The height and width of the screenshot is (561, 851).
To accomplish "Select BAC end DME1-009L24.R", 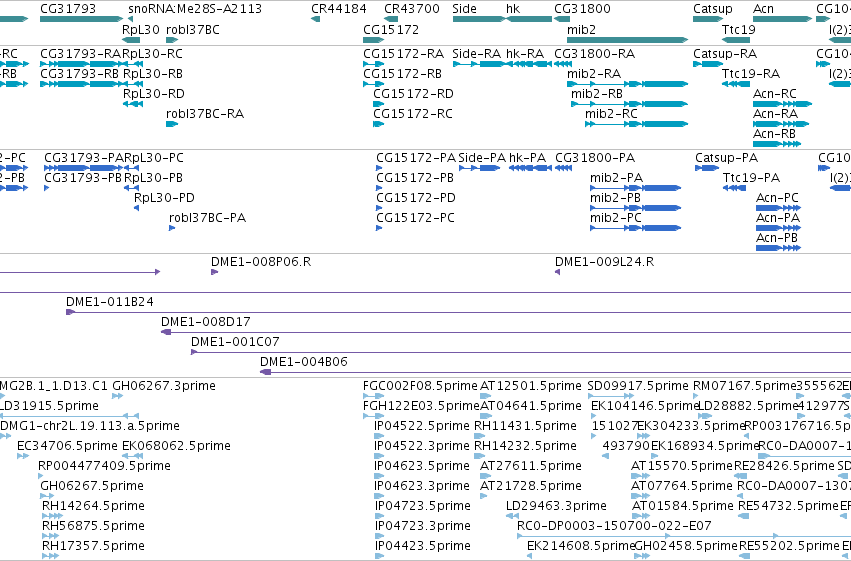I will tap(604, 262).
